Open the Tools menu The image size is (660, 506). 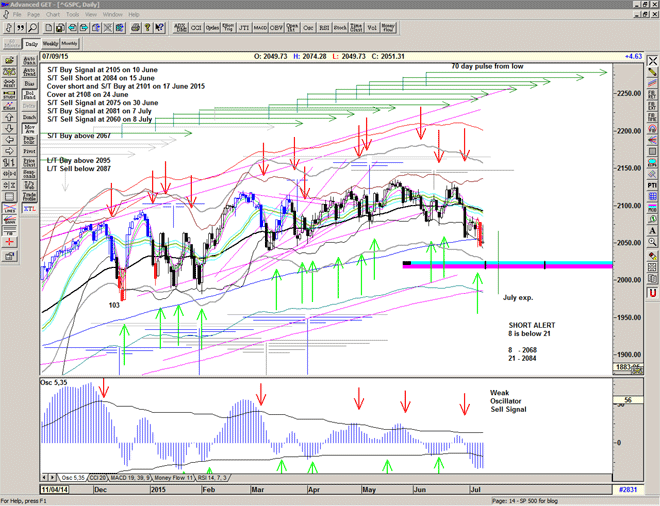[72, 15]
